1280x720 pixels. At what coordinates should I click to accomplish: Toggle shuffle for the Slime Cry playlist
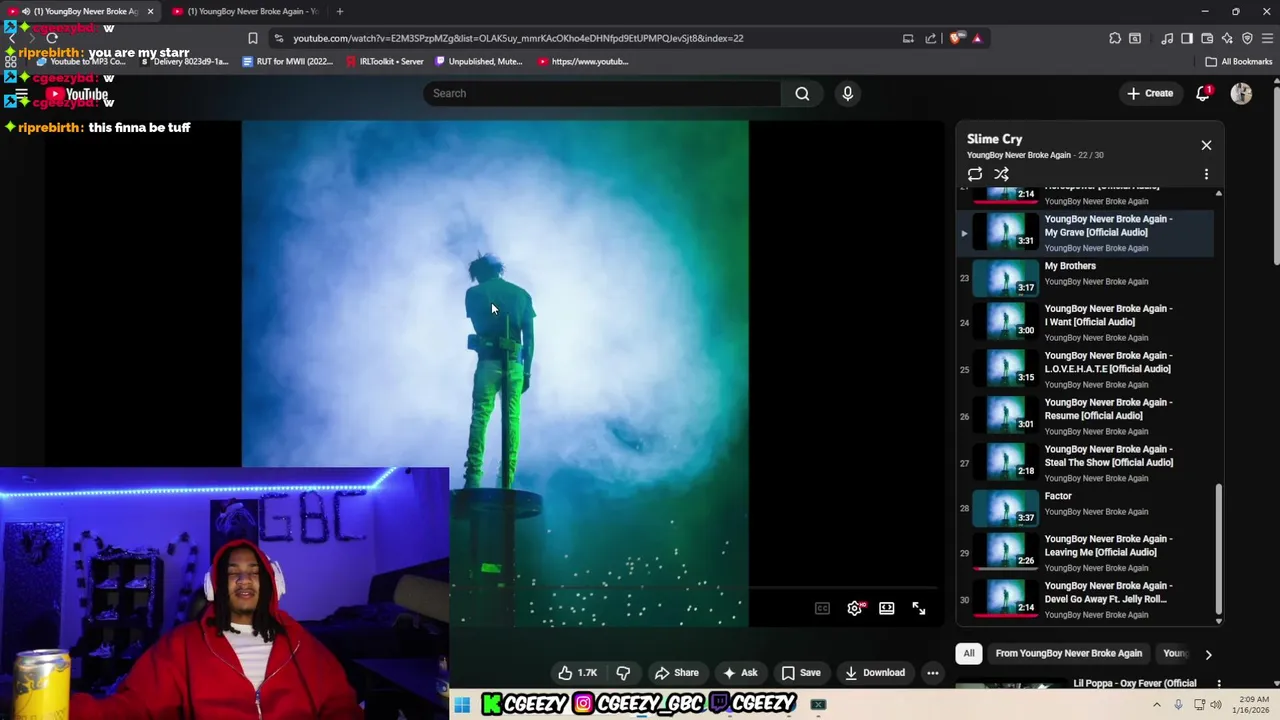[x=1001, y=174]
